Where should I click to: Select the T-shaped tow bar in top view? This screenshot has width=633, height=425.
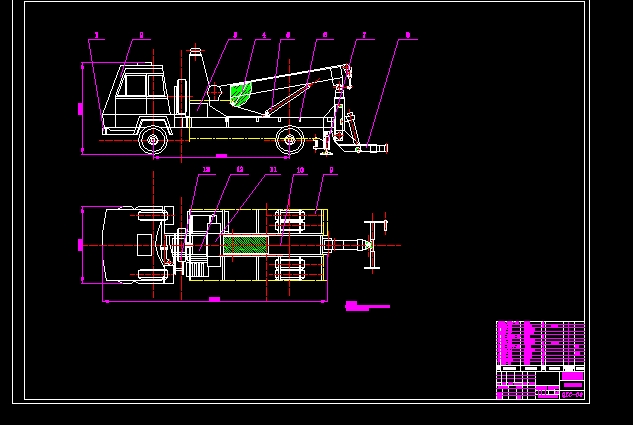coord(372,245)
